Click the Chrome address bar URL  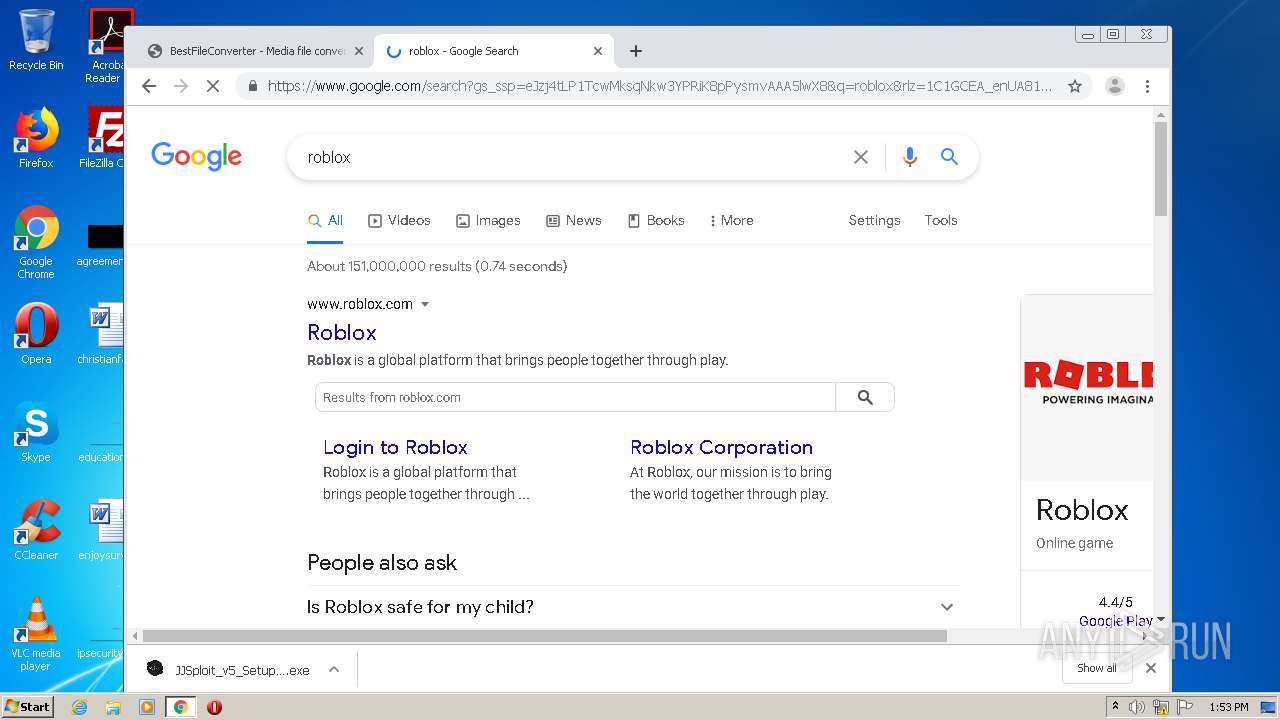(x=660, y=86)
